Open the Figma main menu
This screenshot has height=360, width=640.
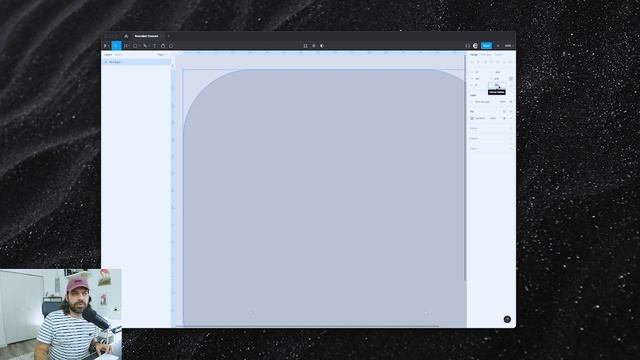106,46
